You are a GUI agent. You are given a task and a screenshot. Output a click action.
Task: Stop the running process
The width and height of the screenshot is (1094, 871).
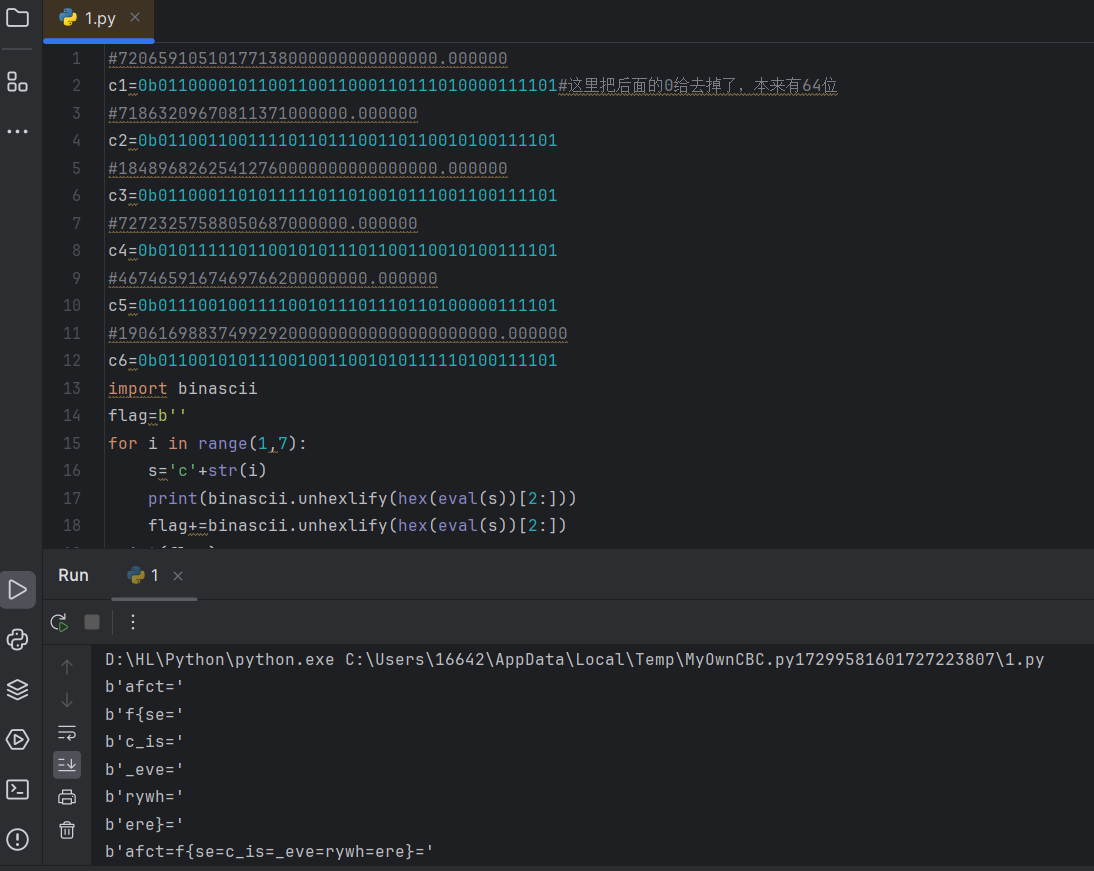click(91, 622)
